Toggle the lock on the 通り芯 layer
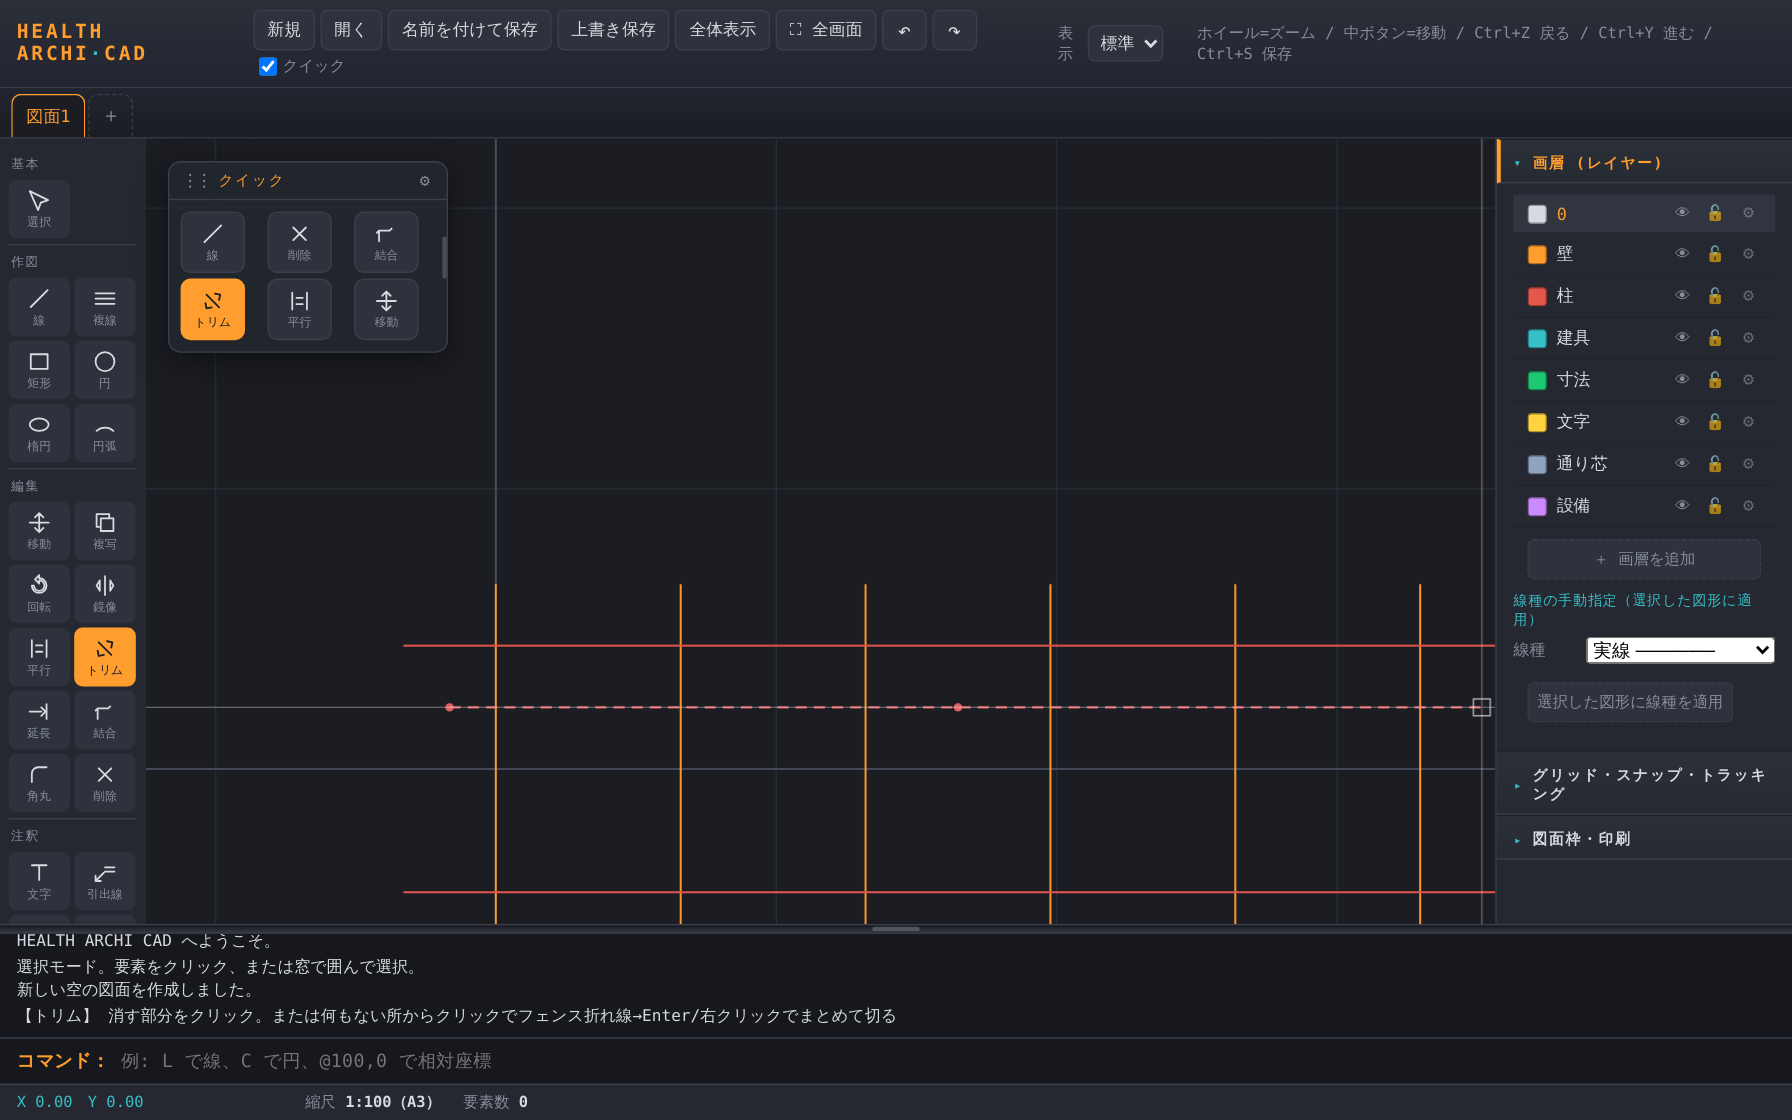The width and height of the screenshot is (1792, 1120). (1715, 464)
